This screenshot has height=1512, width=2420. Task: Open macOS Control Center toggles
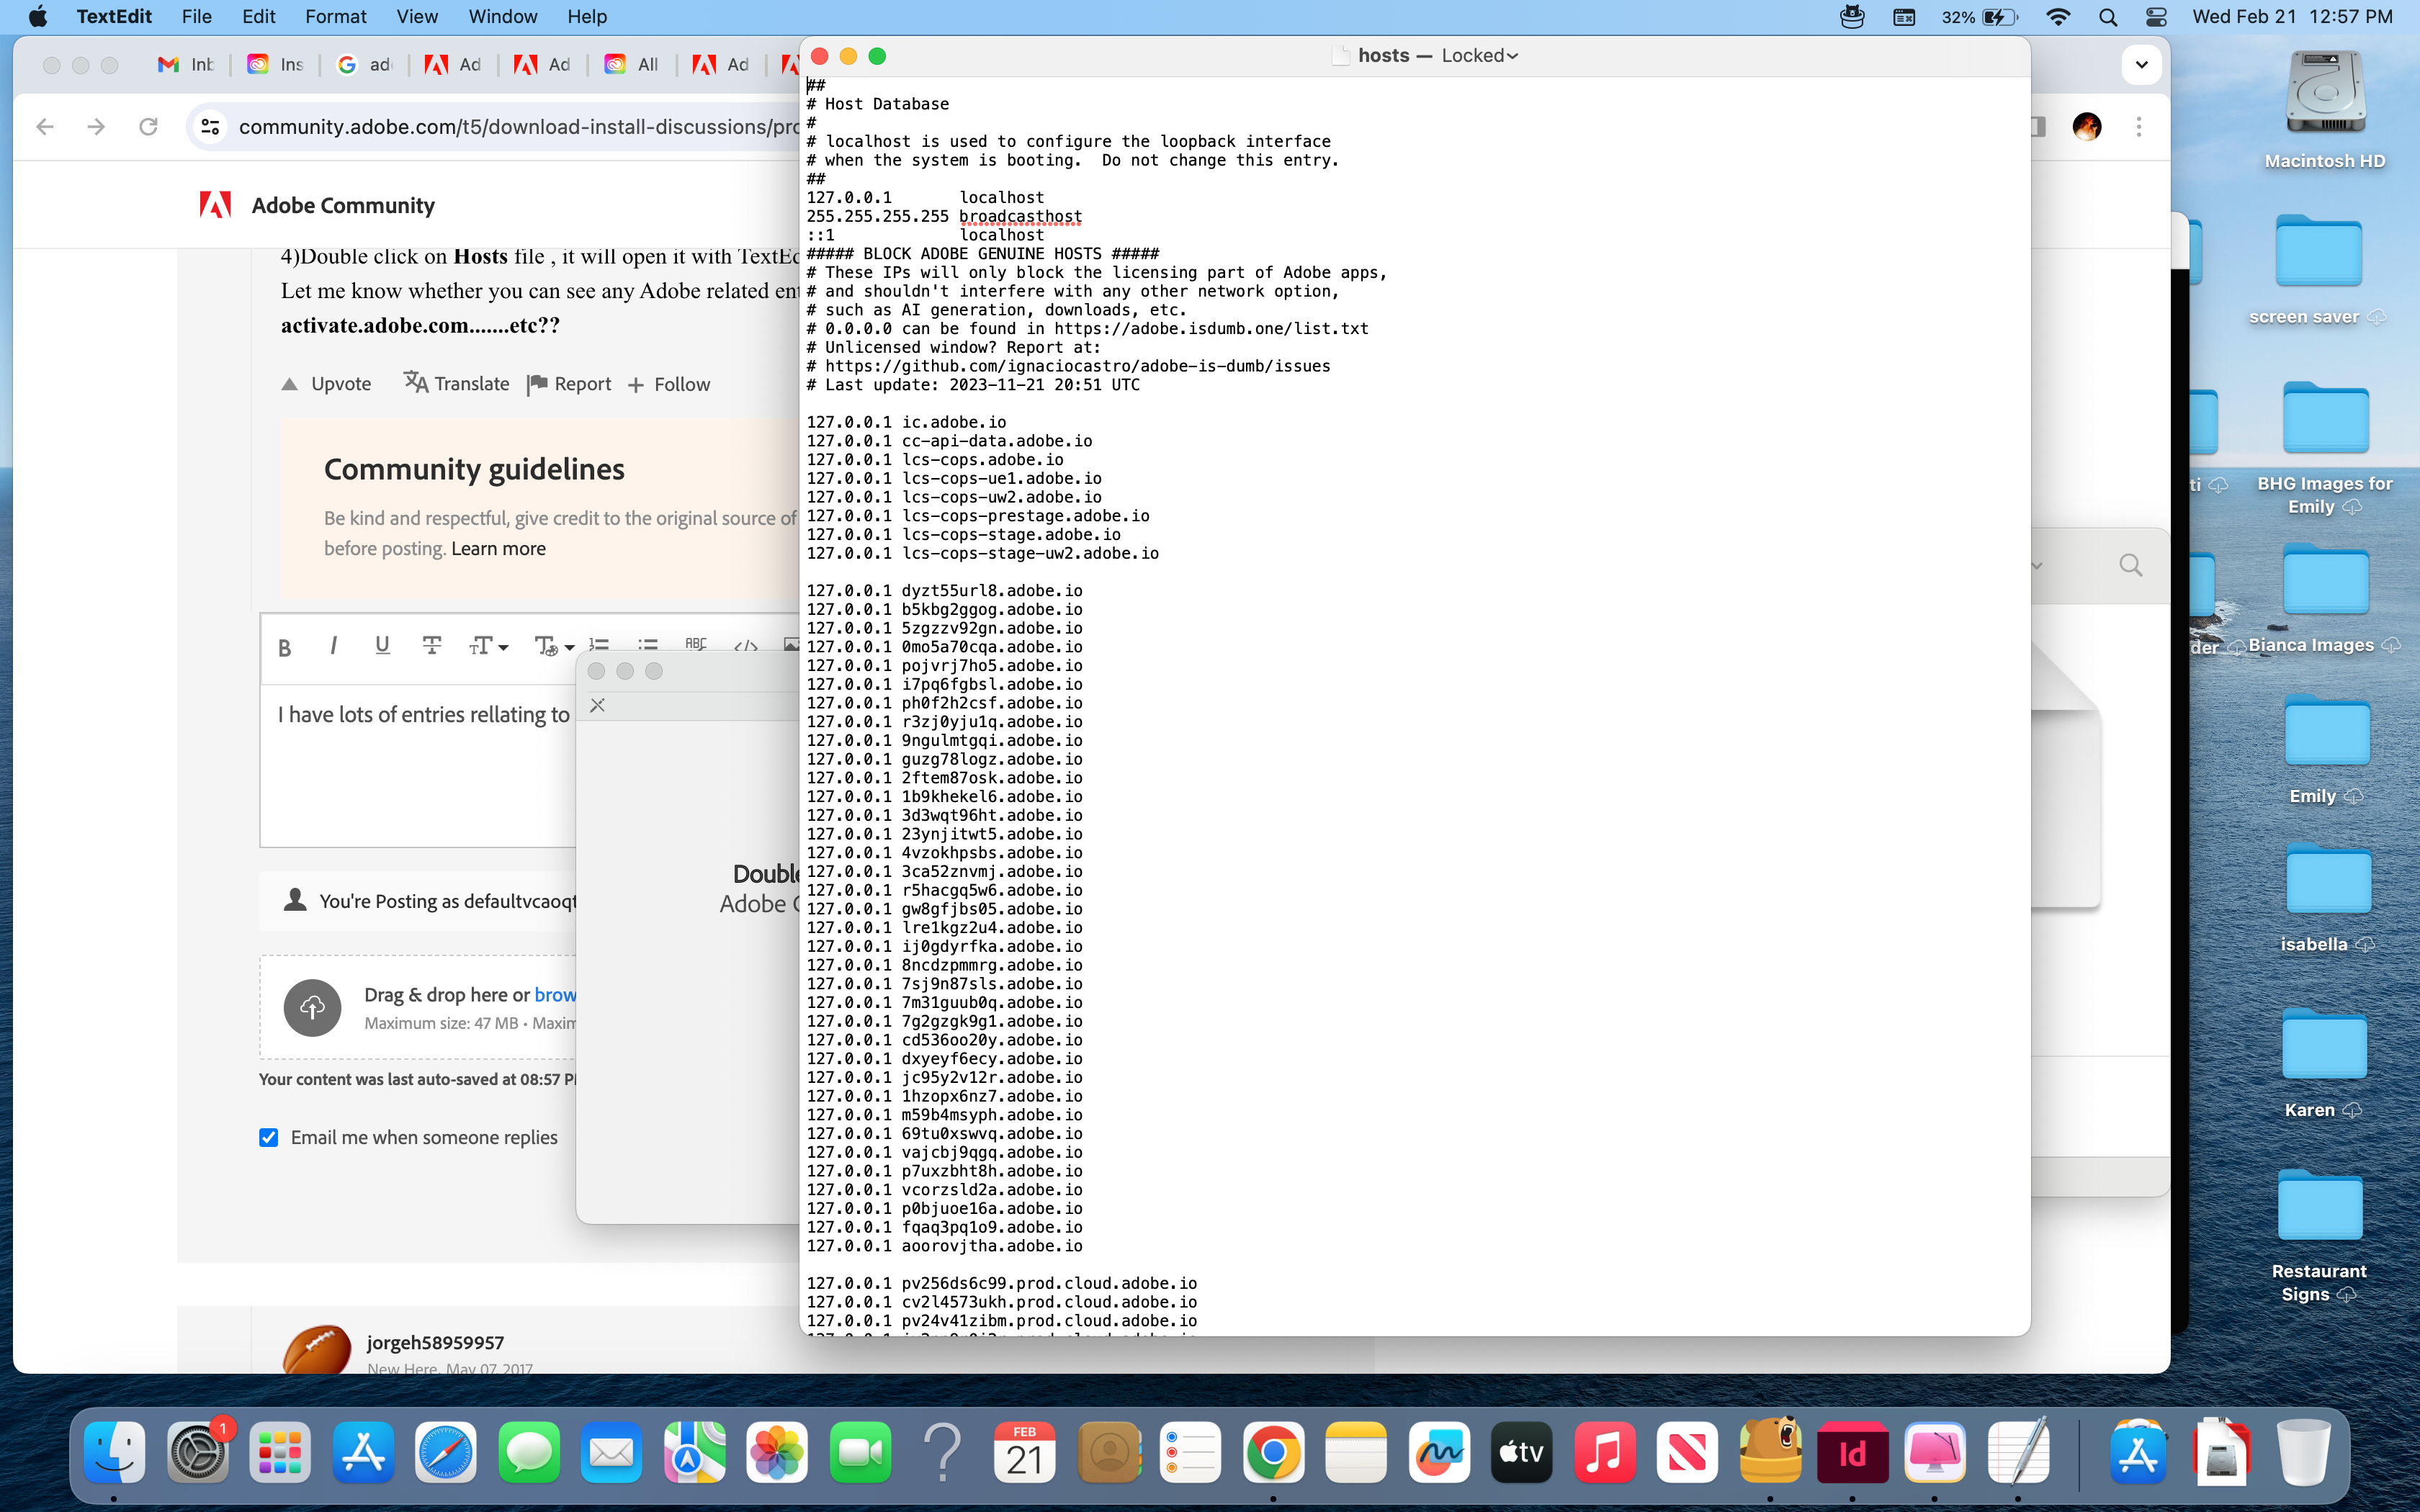[2156, 17]
